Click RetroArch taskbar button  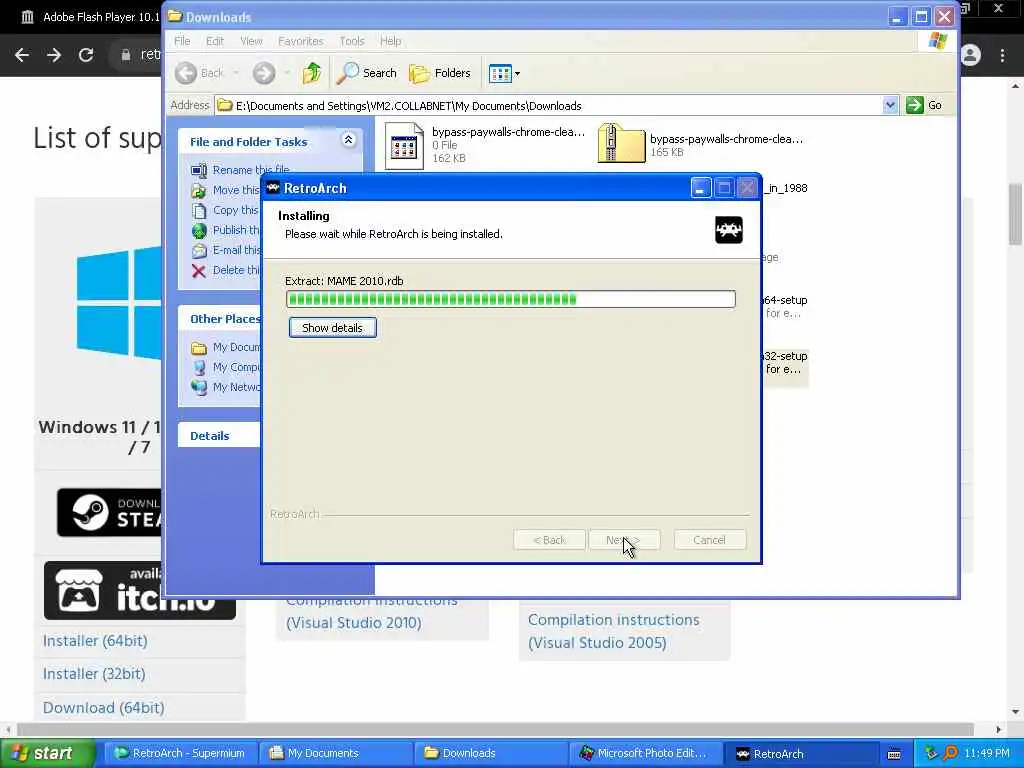point(801,754)
